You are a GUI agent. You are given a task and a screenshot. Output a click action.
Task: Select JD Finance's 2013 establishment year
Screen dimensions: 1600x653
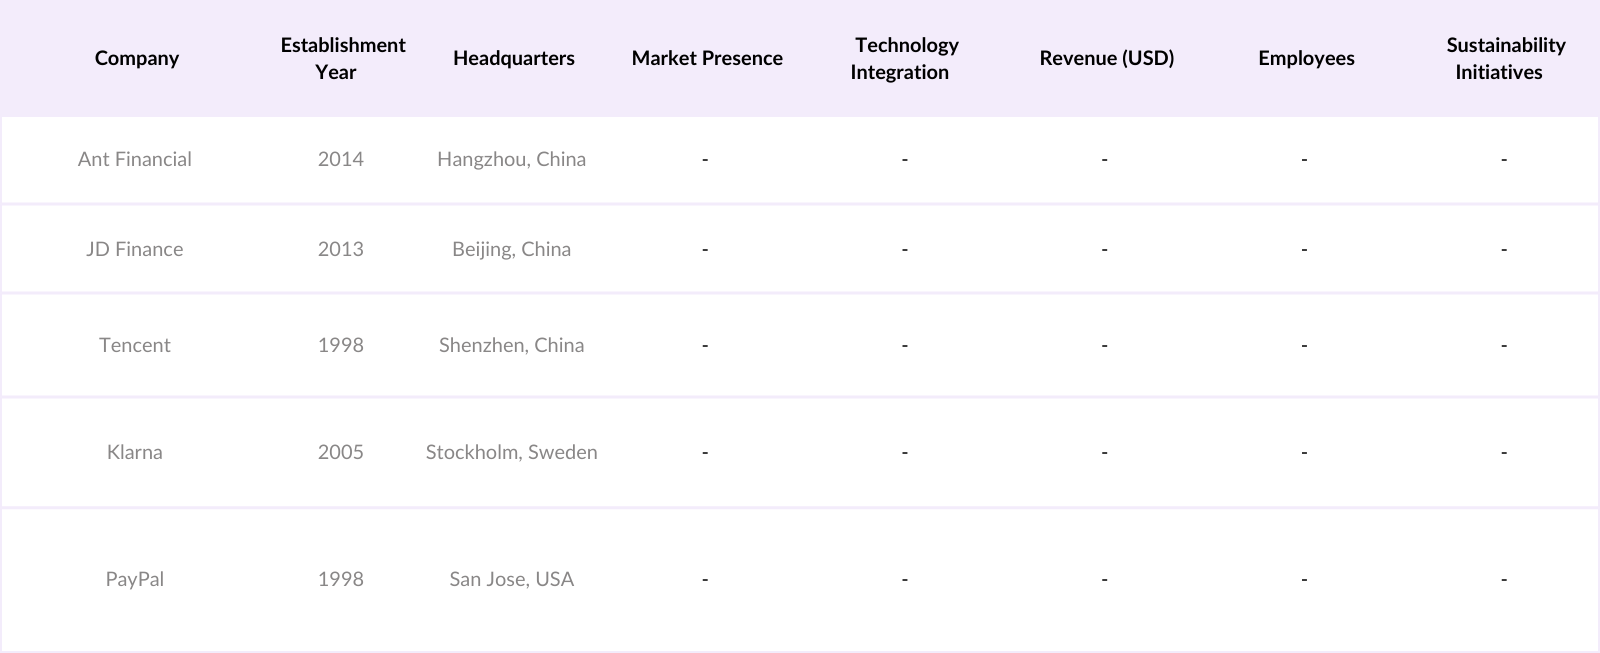(x=341, y=249)
